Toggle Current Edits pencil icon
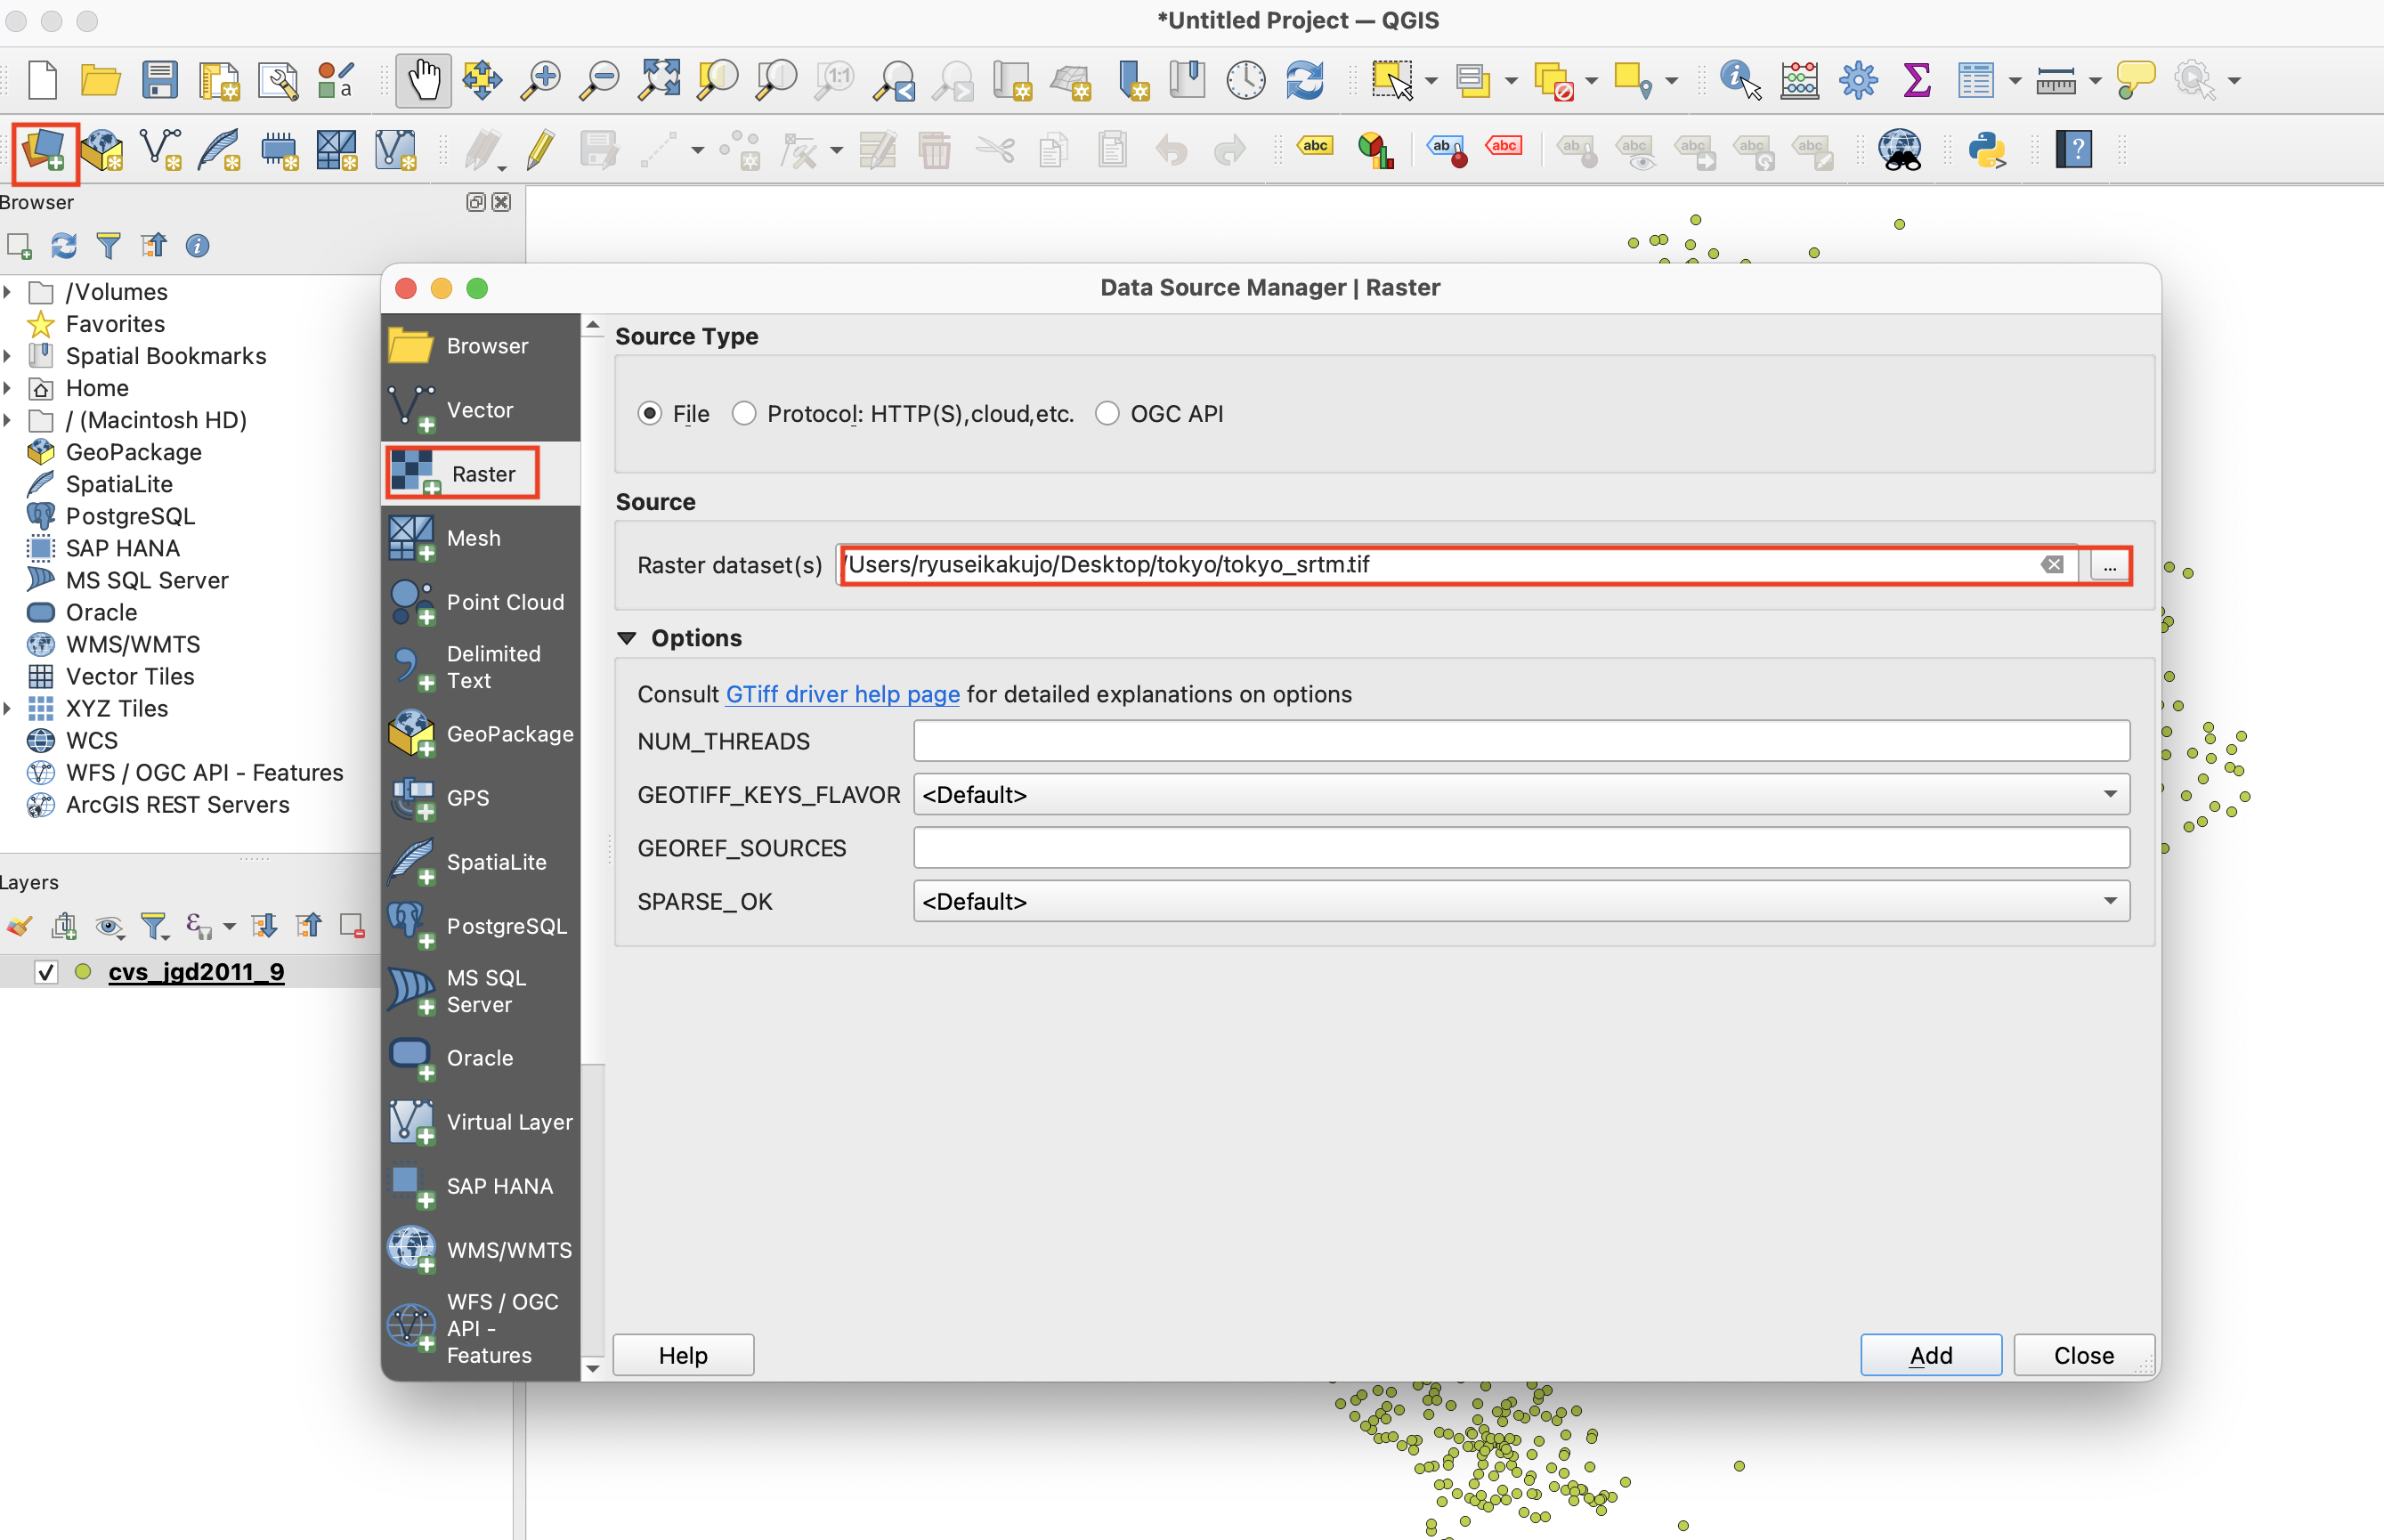The image size is (2384, 1540). (485, 151)
